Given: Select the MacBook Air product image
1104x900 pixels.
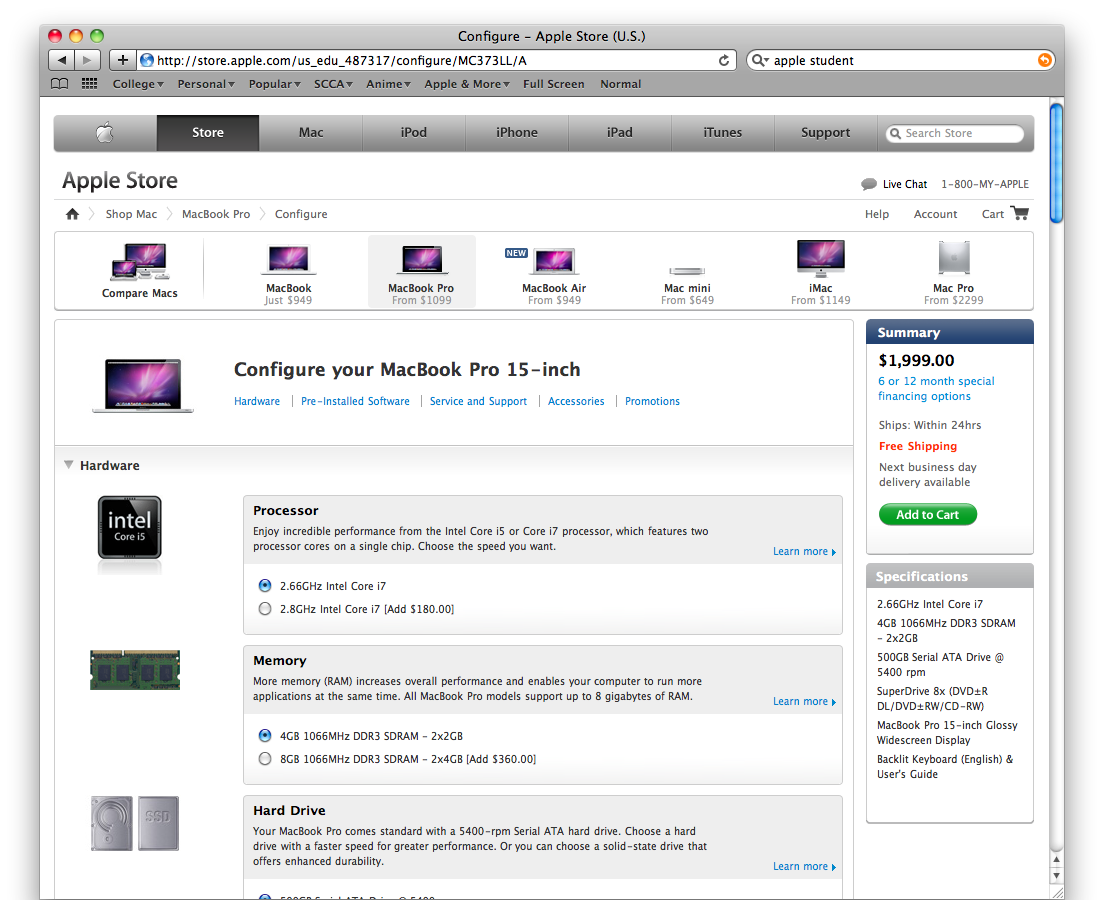Looking at the screenshot, I should point(554,261).
